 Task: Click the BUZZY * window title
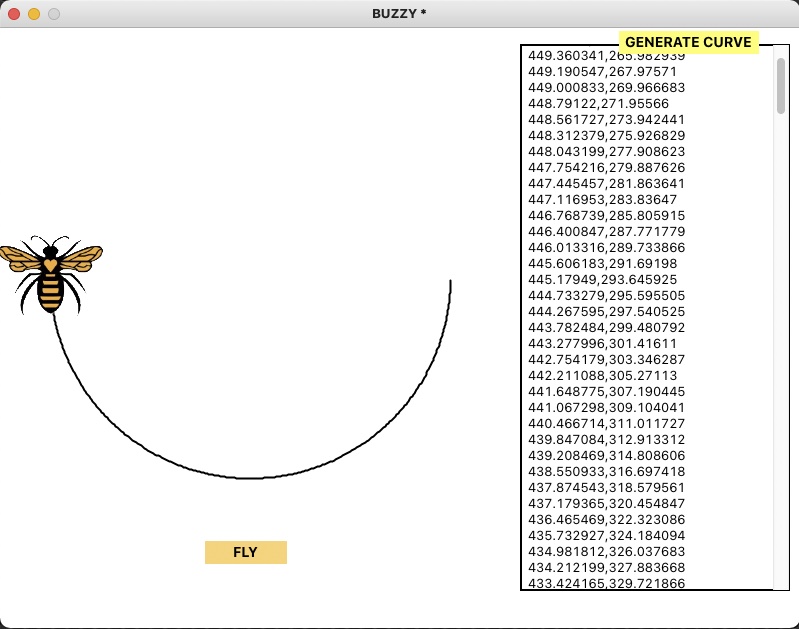click(400, 14)
